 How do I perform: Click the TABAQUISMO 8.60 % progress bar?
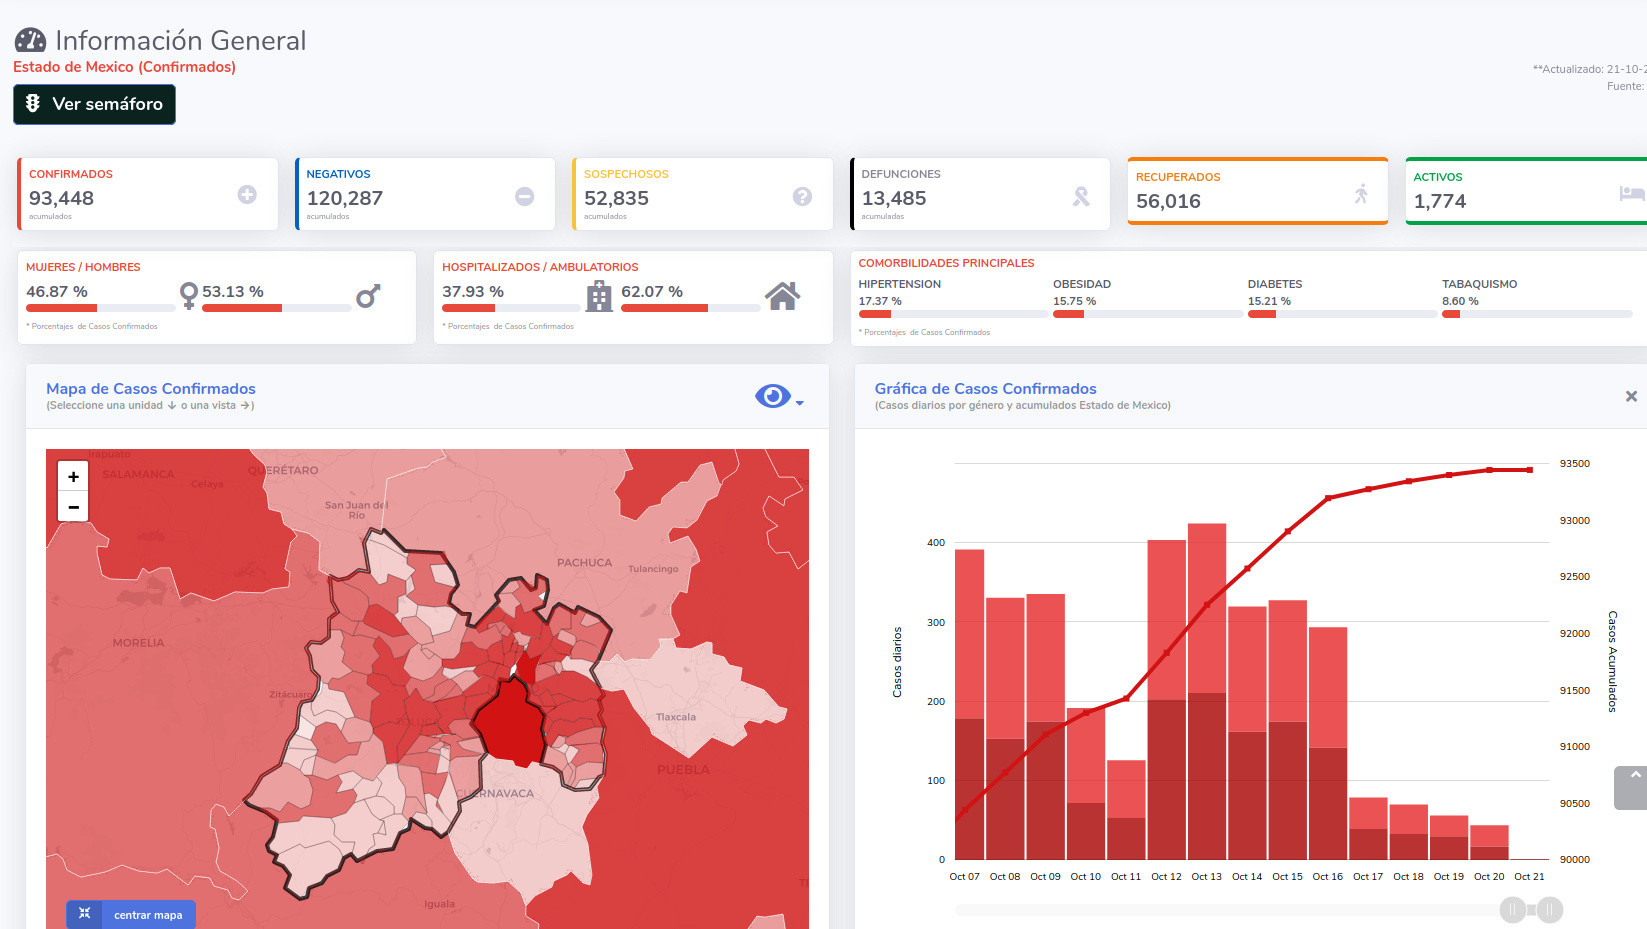[x=1537, y=314]
